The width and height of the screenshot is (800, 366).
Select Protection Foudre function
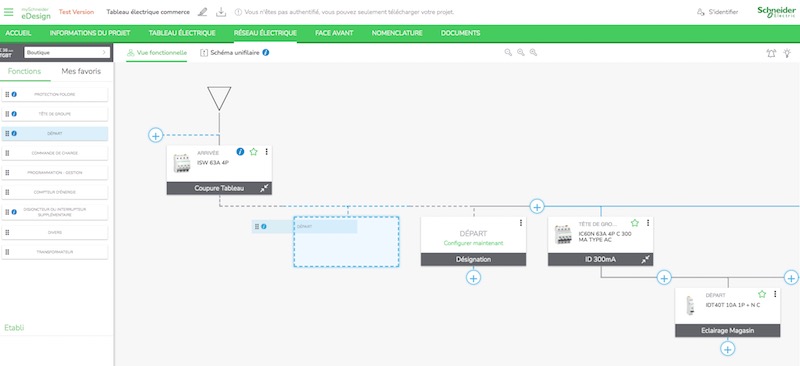[55, 94]
